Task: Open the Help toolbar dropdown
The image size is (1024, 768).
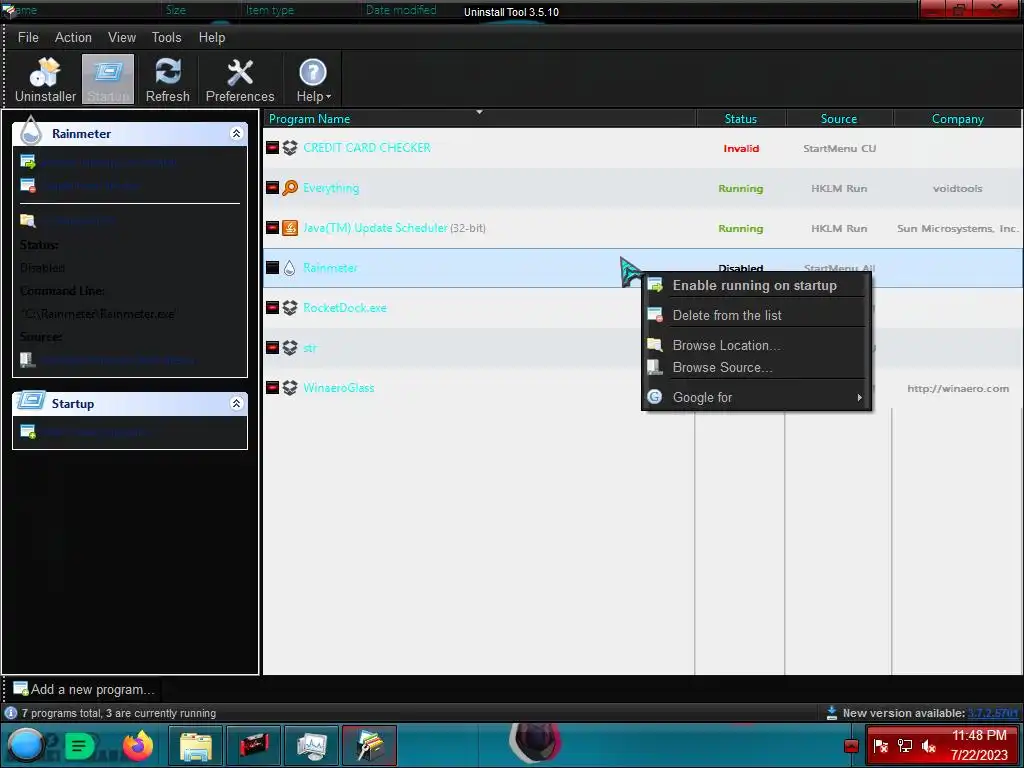Action: pos(313,80)
